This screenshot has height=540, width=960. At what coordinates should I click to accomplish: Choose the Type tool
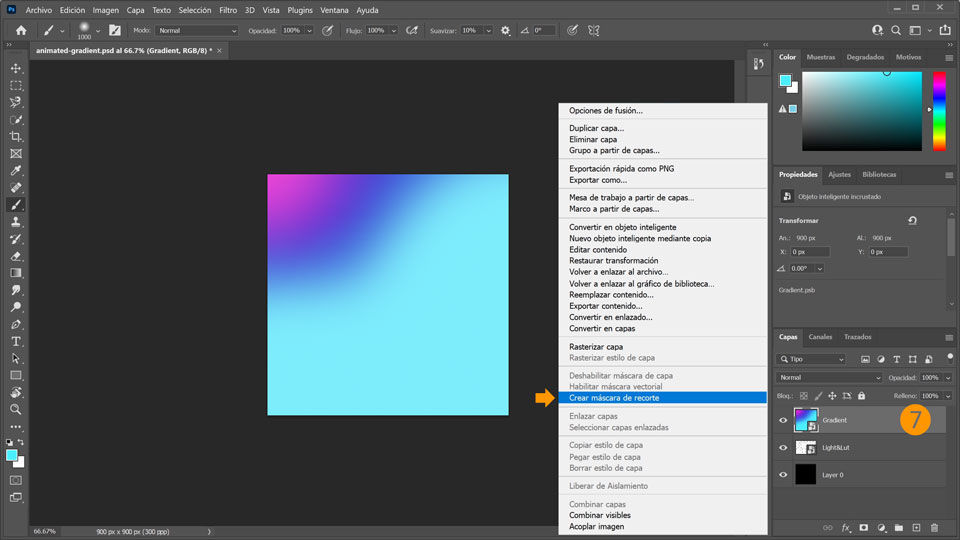click(x=16, y=341)
